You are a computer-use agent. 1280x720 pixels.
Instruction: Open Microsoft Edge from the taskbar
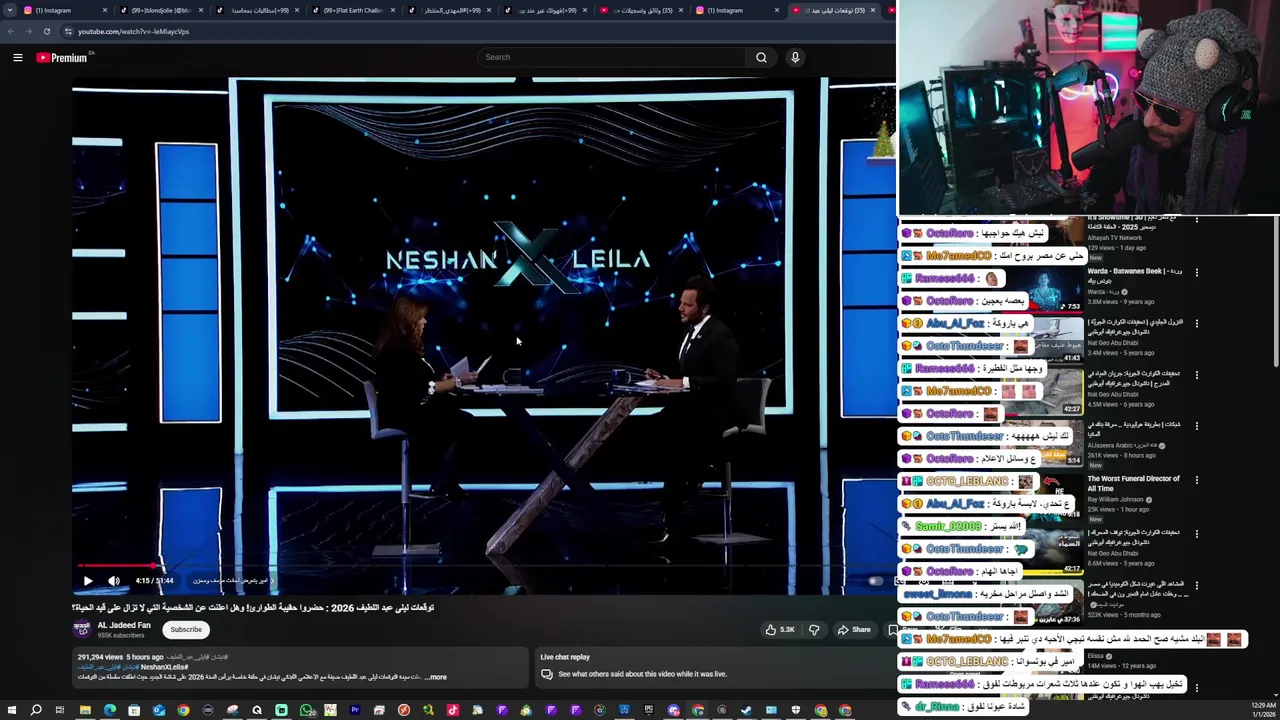pyautogui.click(x=110, y=710)
